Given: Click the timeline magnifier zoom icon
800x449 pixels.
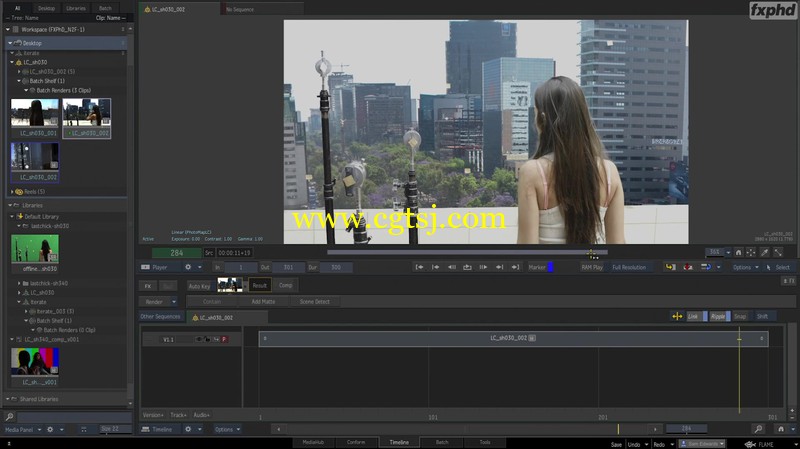Looking at the screenshot, I should tap(759, 429).
